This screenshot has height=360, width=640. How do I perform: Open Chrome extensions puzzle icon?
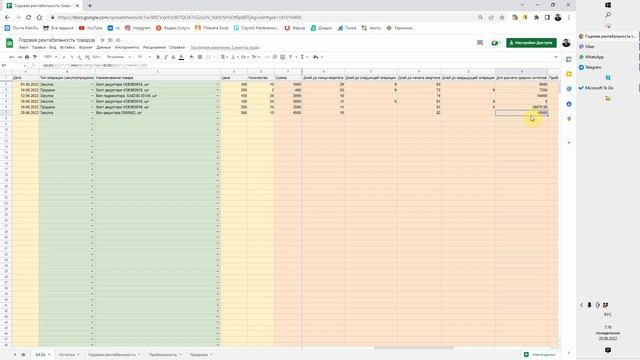(536, 18)
